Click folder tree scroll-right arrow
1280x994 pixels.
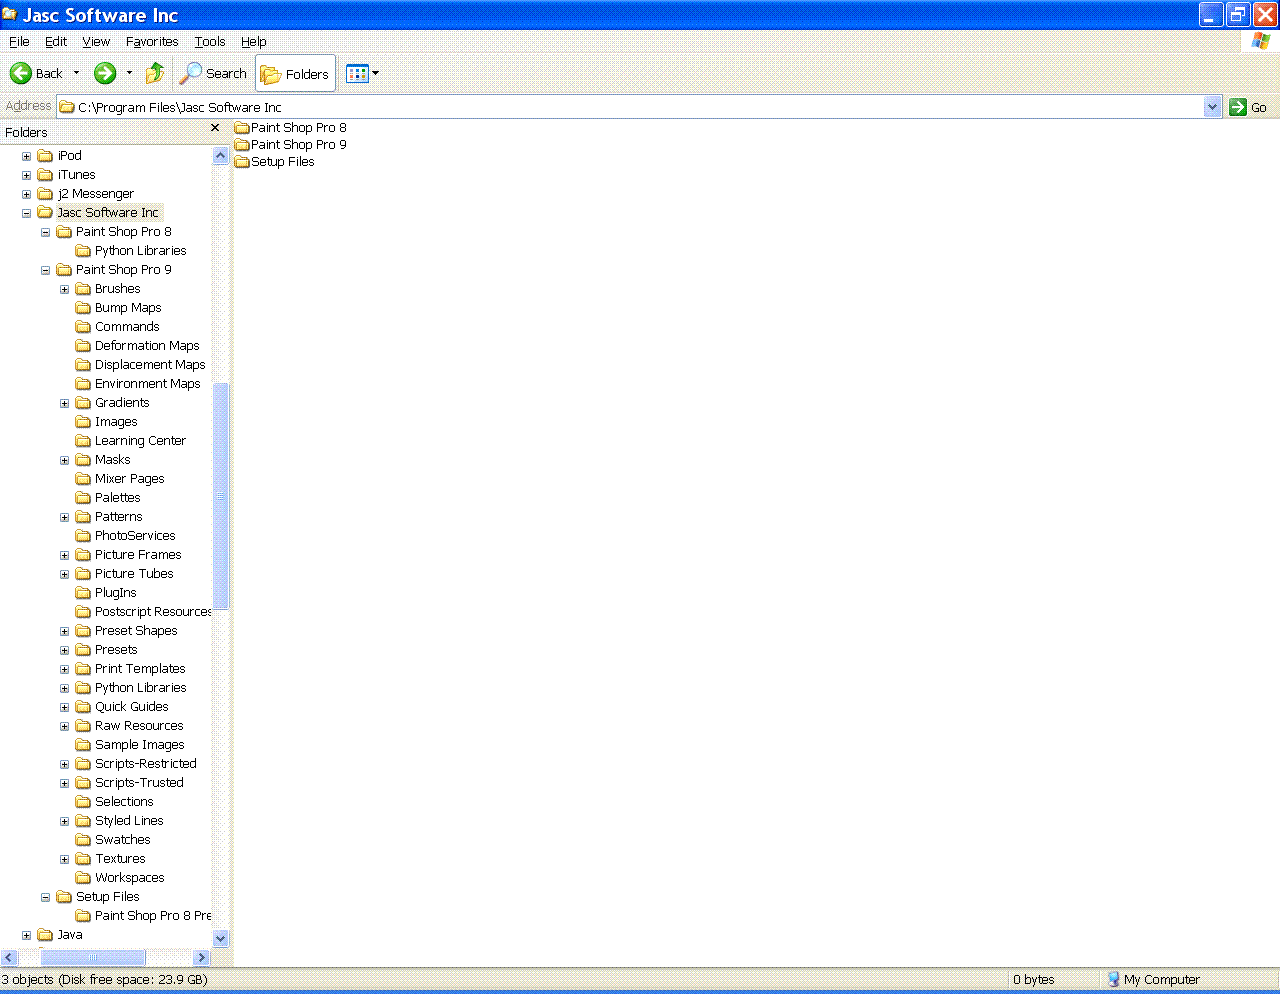pyautogui.click(x=202, y=957)
